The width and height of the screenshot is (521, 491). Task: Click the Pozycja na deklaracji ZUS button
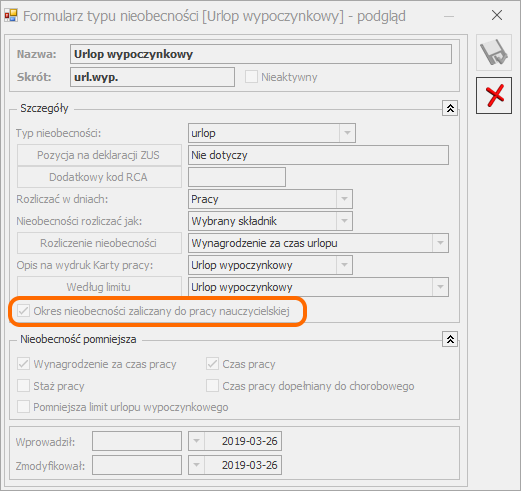click(99, 155)
